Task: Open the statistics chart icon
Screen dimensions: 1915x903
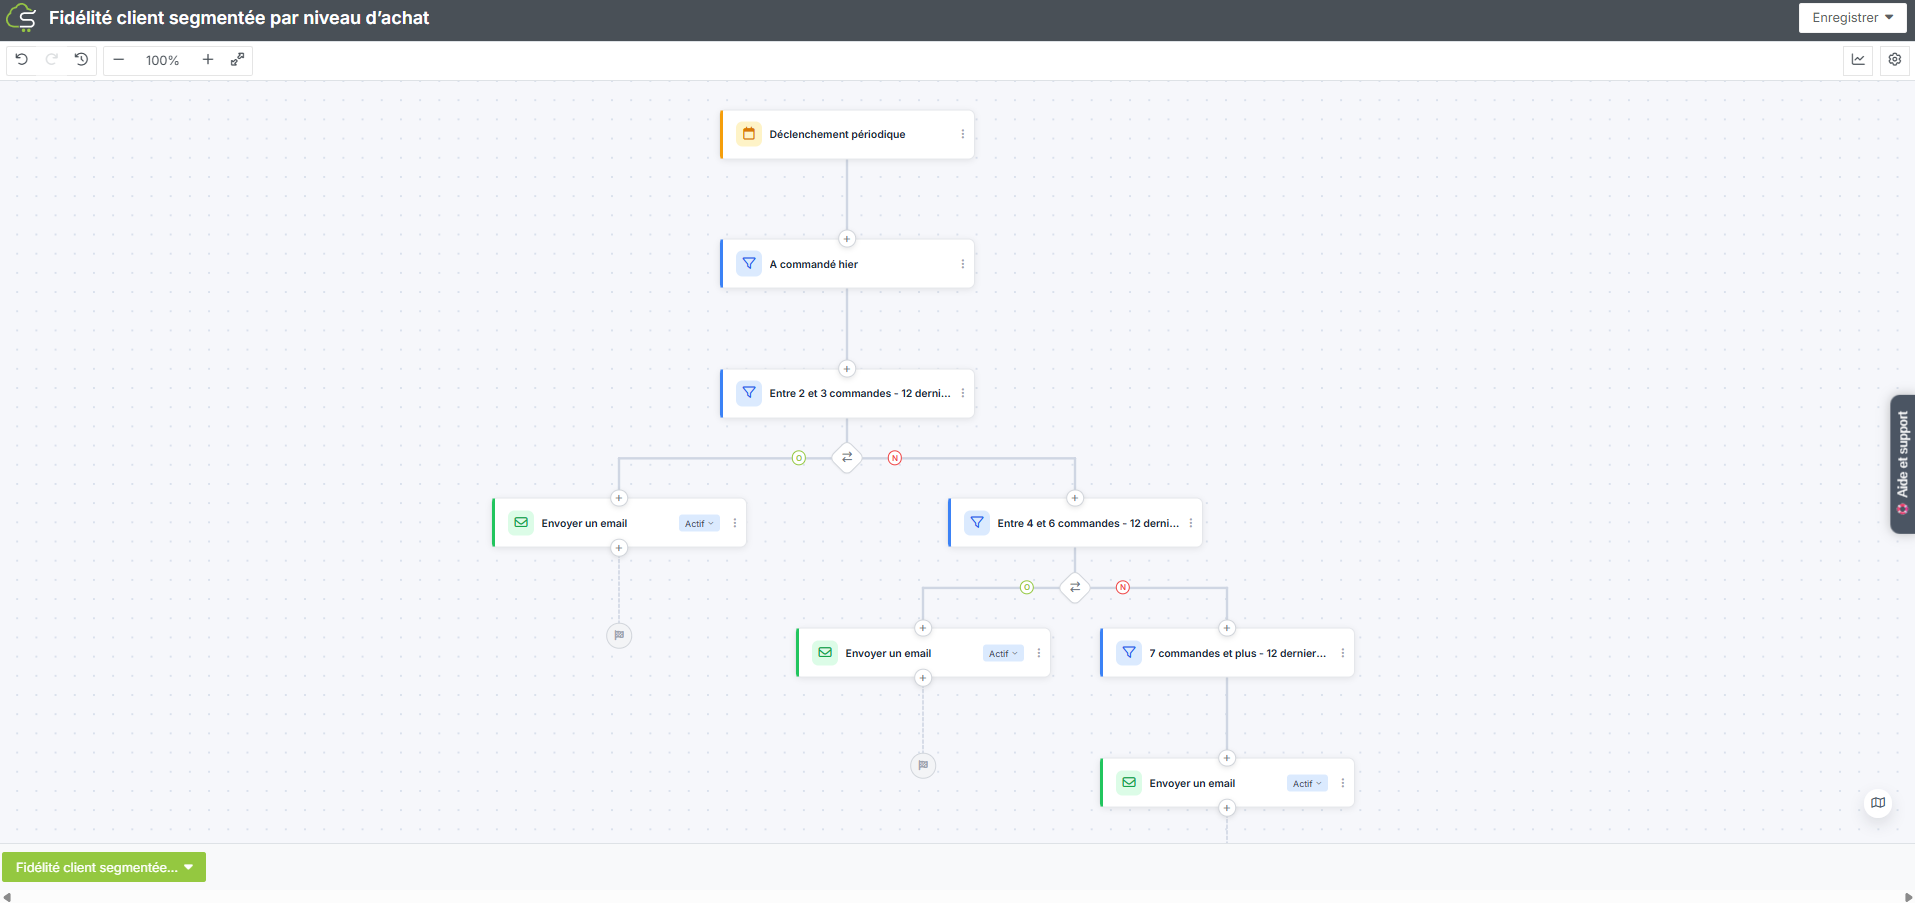Action: (1858, 60)
